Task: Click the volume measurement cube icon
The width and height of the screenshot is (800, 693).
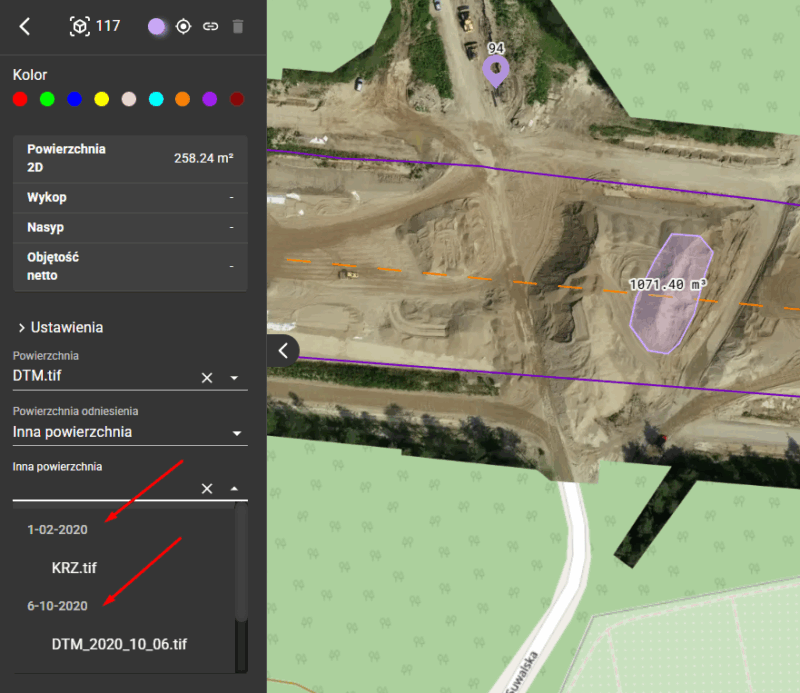Action: (79, 27)
